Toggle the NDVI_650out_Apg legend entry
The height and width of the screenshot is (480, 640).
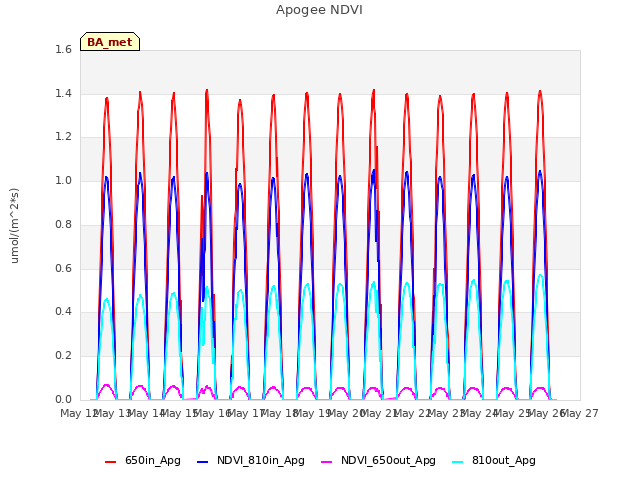point(378,461)
